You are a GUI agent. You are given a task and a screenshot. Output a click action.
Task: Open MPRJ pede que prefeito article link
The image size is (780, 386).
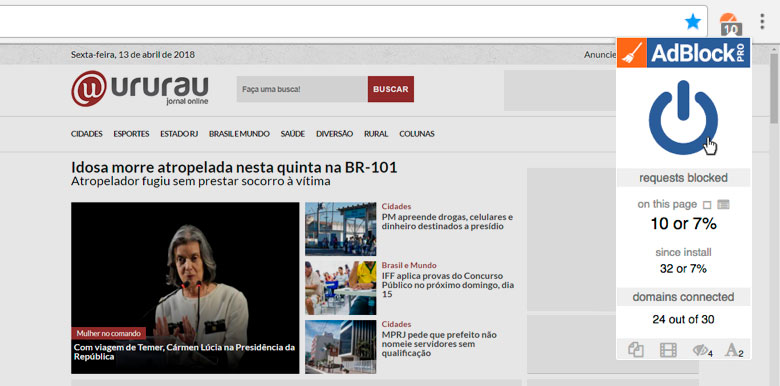(x=439, y=344)
